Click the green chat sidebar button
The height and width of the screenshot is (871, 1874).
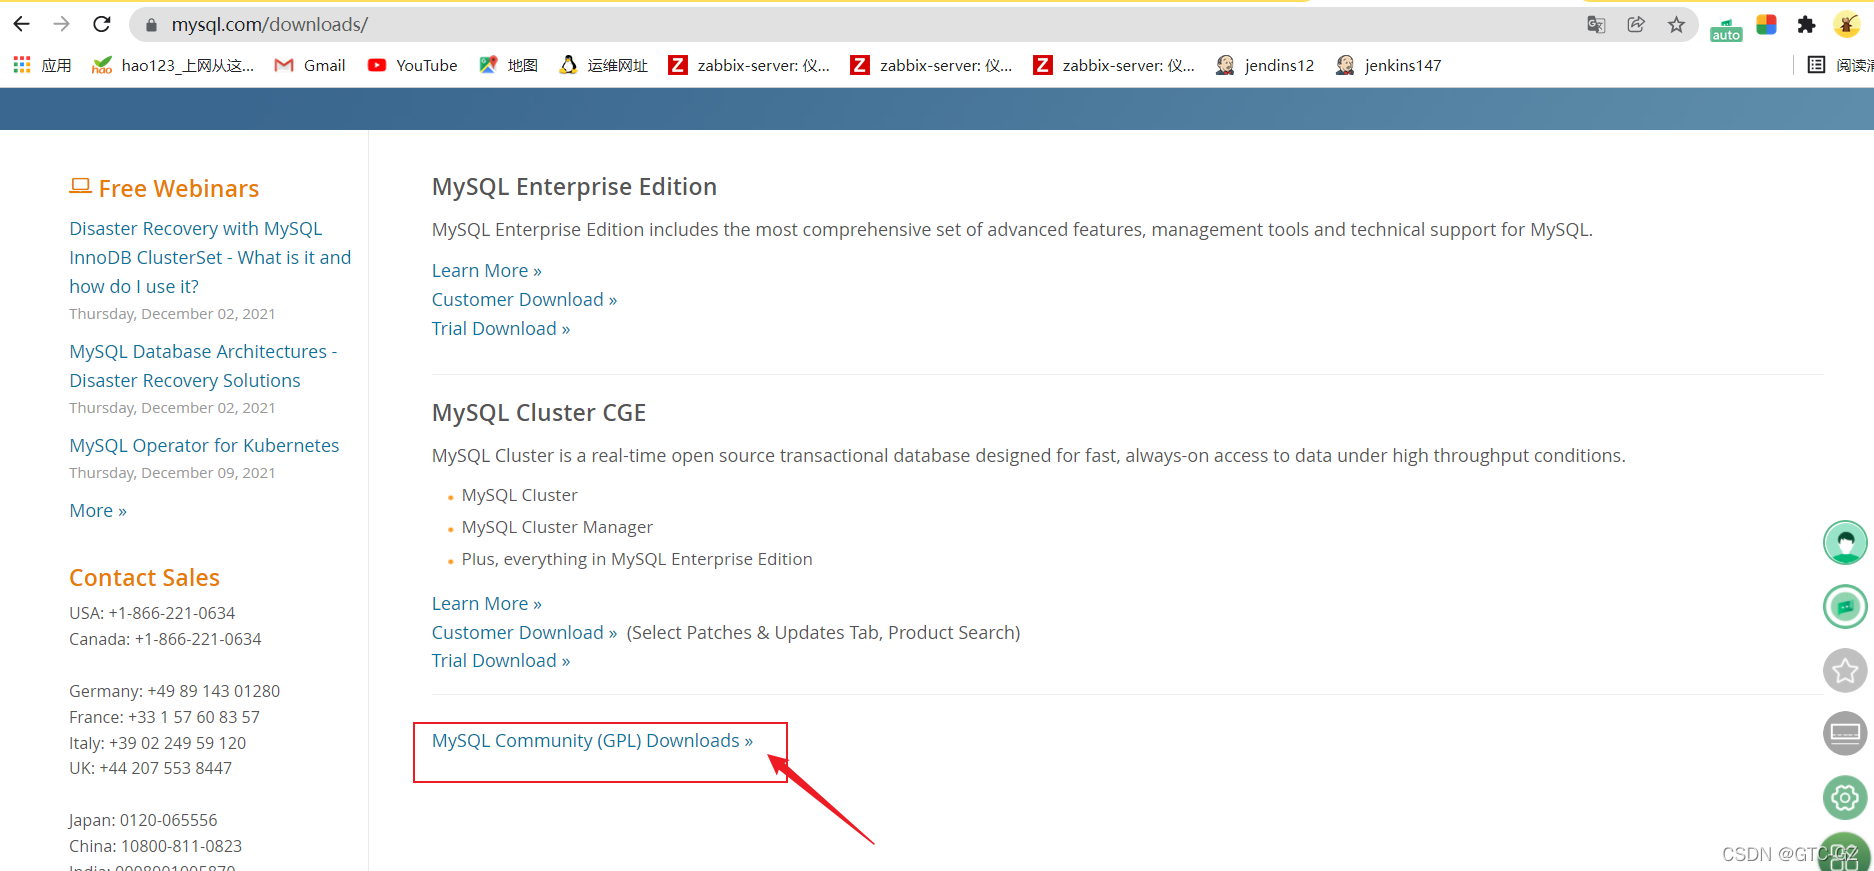pos(1845,607)
